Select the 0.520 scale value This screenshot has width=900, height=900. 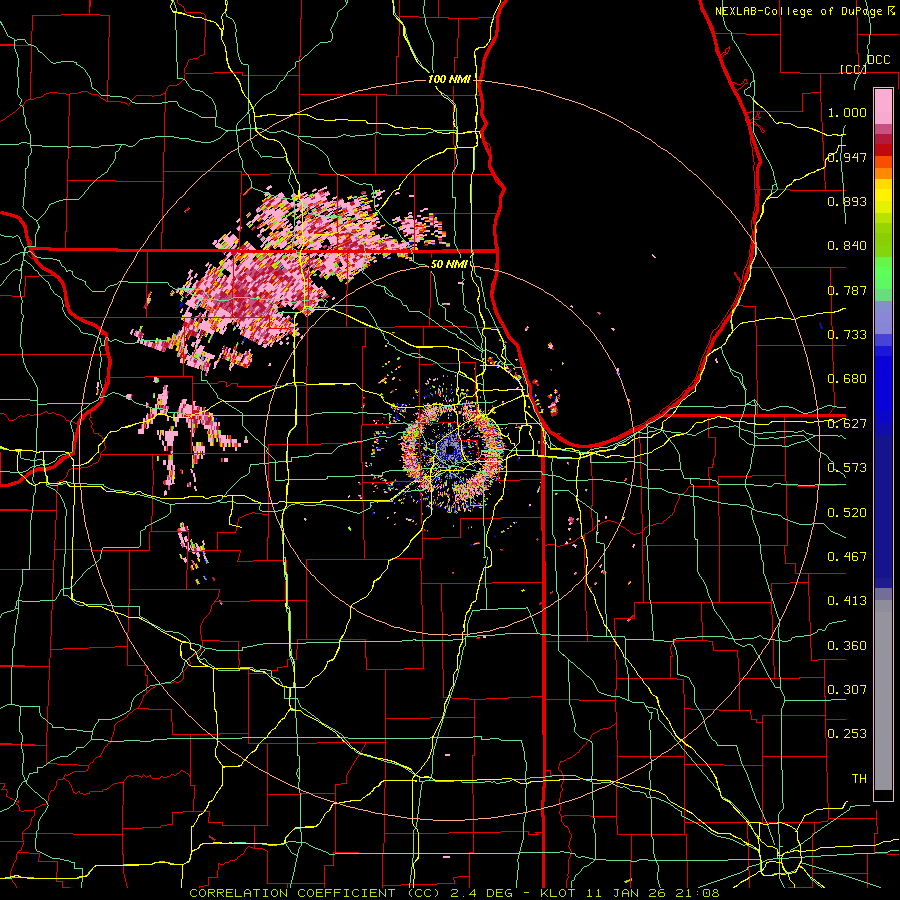(847, 512)
